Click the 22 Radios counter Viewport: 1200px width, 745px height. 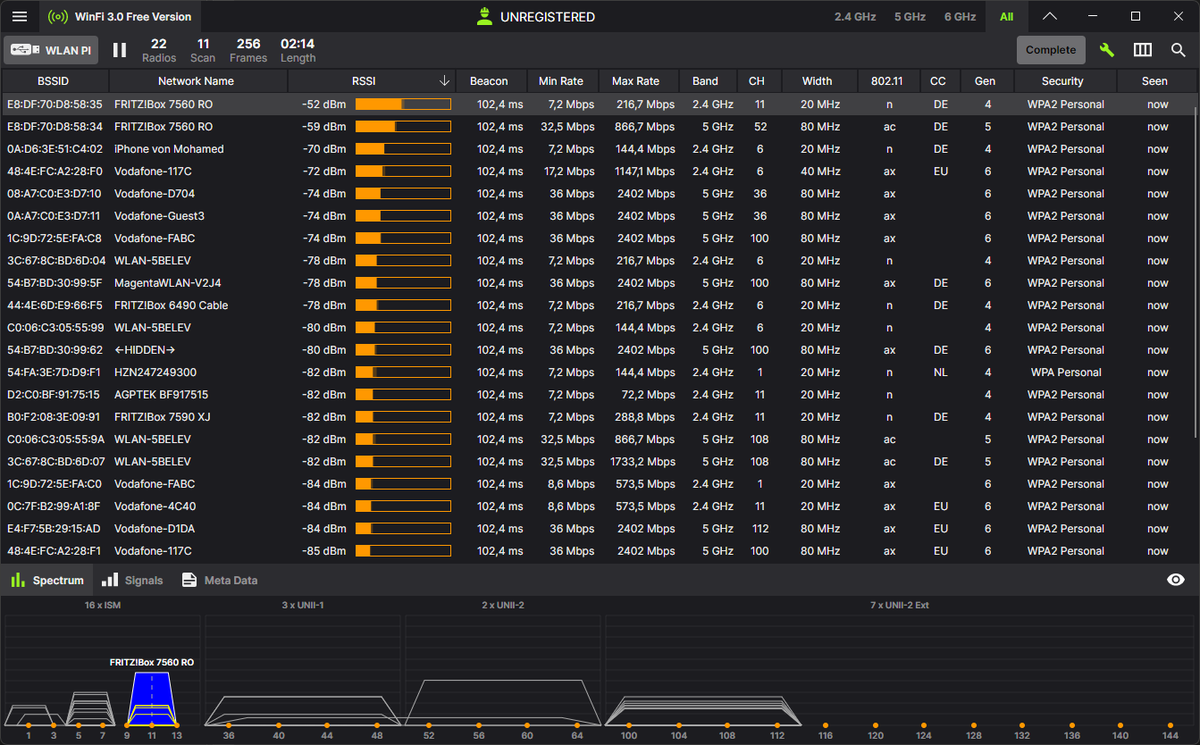point(159,50)
